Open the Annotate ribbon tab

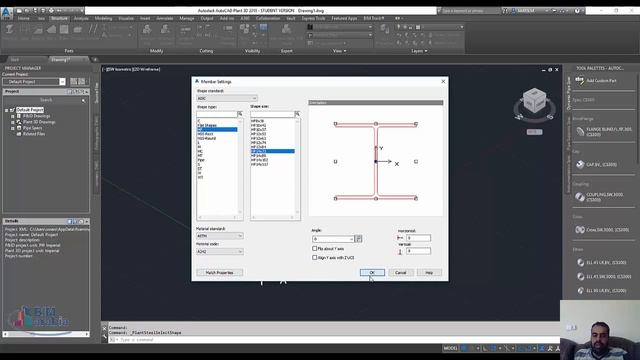click(x=164, y=18)
